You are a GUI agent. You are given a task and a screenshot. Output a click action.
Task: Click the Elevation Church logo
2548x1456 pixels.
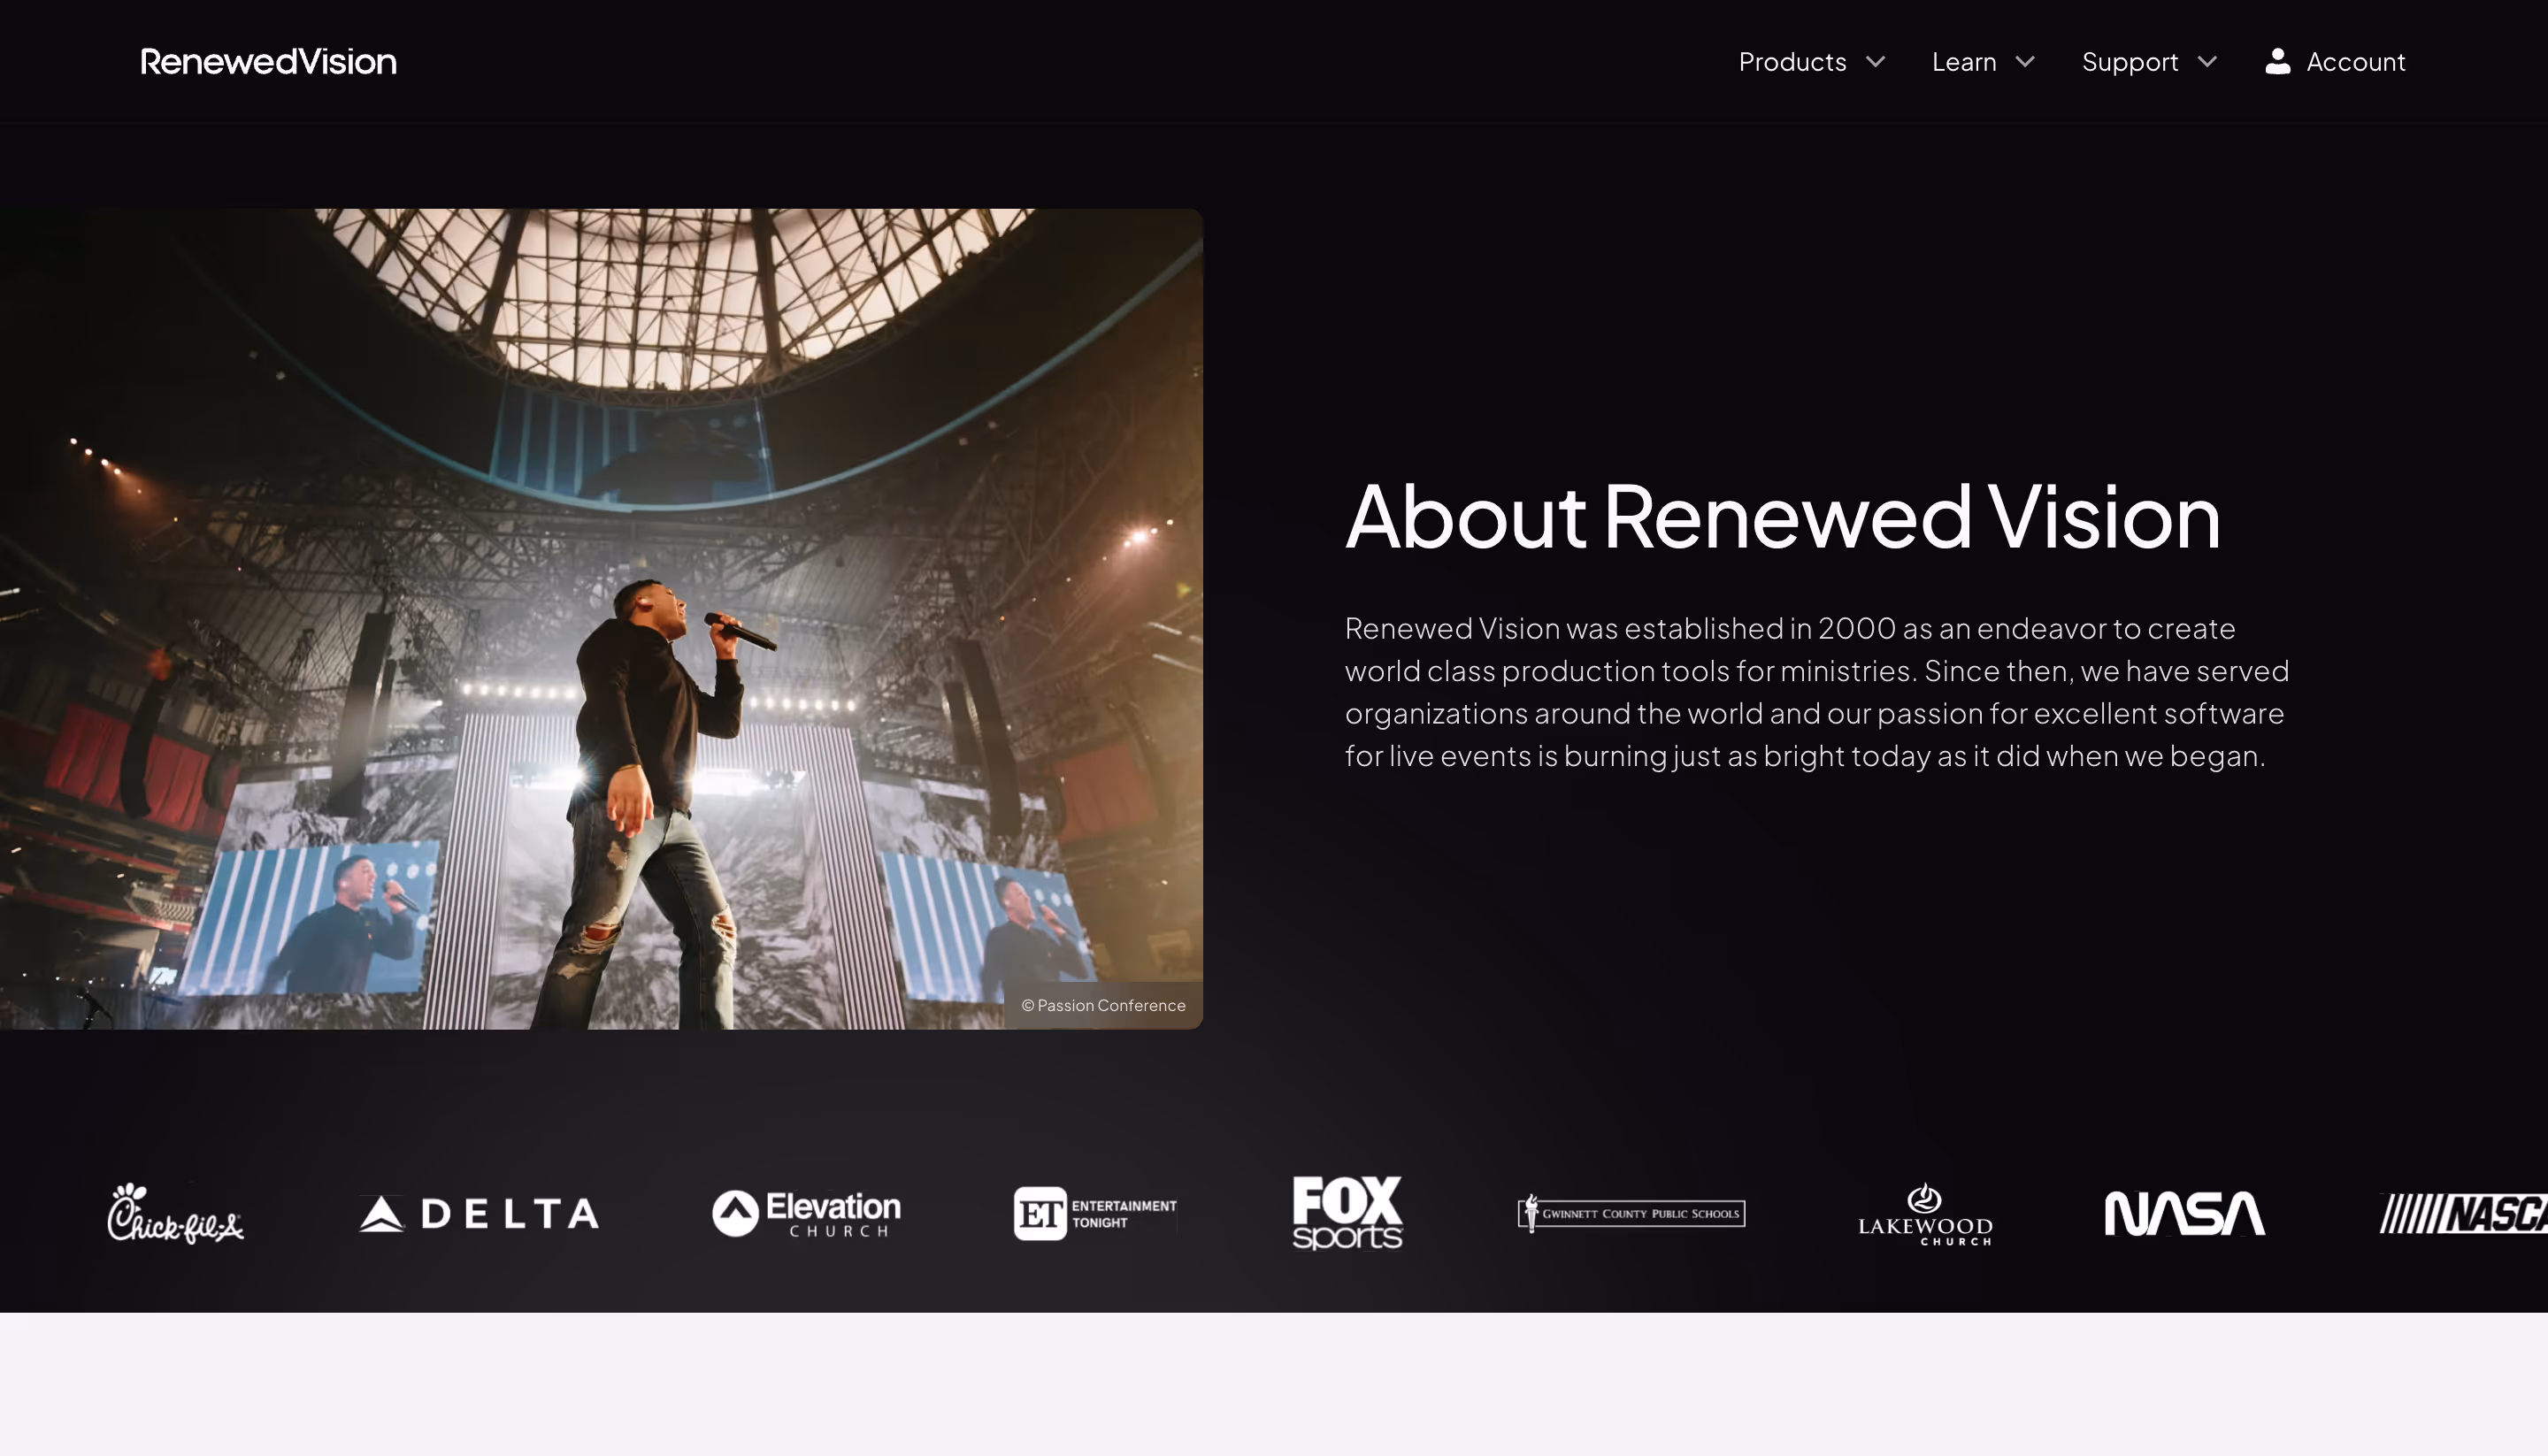click(x=806, y=1214)
